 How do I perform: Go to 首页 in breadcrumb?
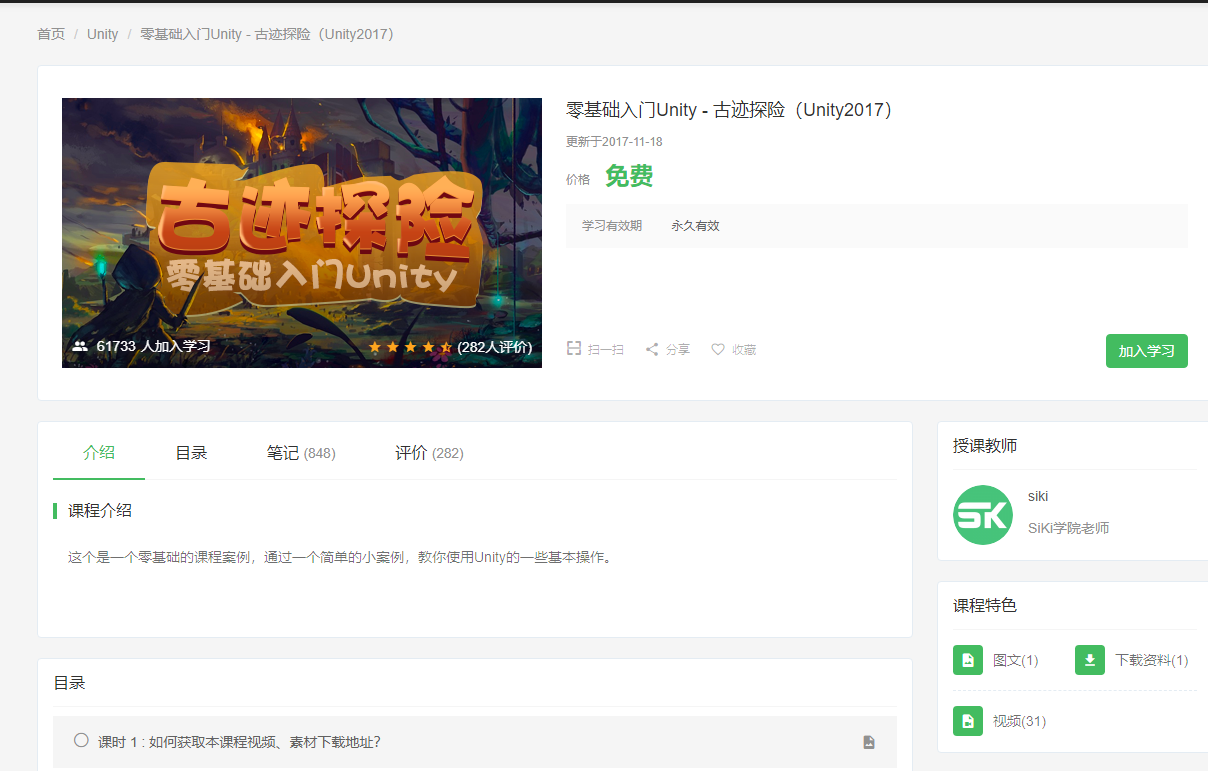51,34
